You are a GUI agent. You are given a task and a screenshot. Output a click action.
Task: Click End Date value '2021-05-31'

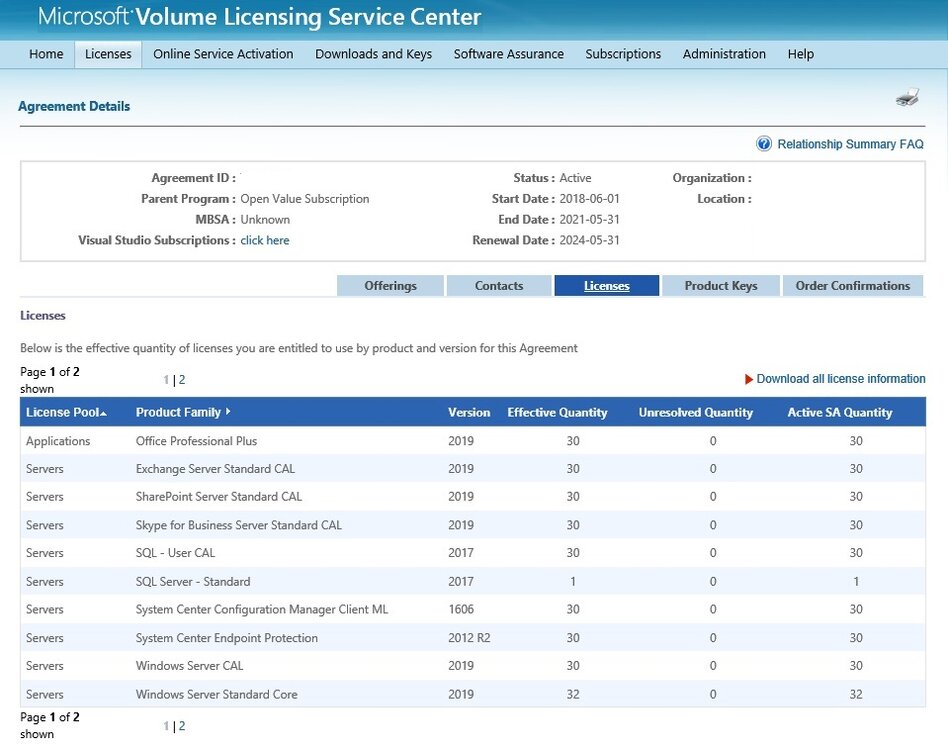point(589,219)
